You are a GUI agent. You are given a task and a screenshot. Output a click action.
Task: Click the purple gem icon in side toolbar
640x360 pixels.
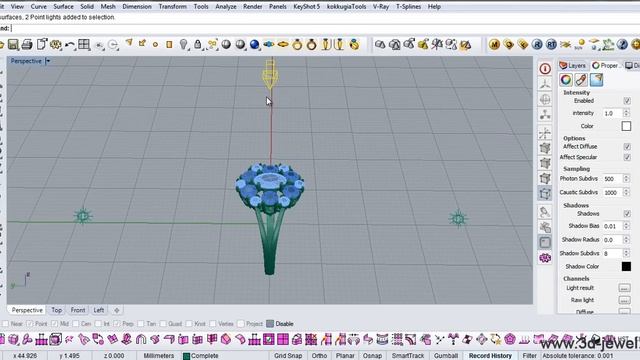(x=545, y=258)
